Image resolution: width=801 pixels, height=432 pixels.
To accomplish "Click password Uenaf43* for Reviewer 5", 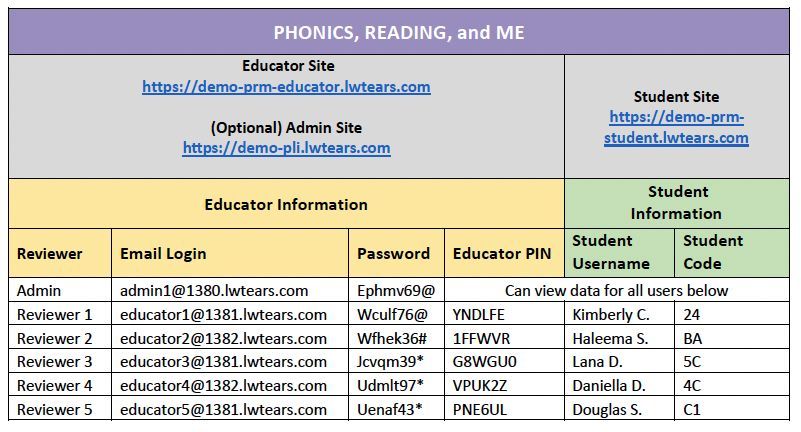I will coord(391,410).
